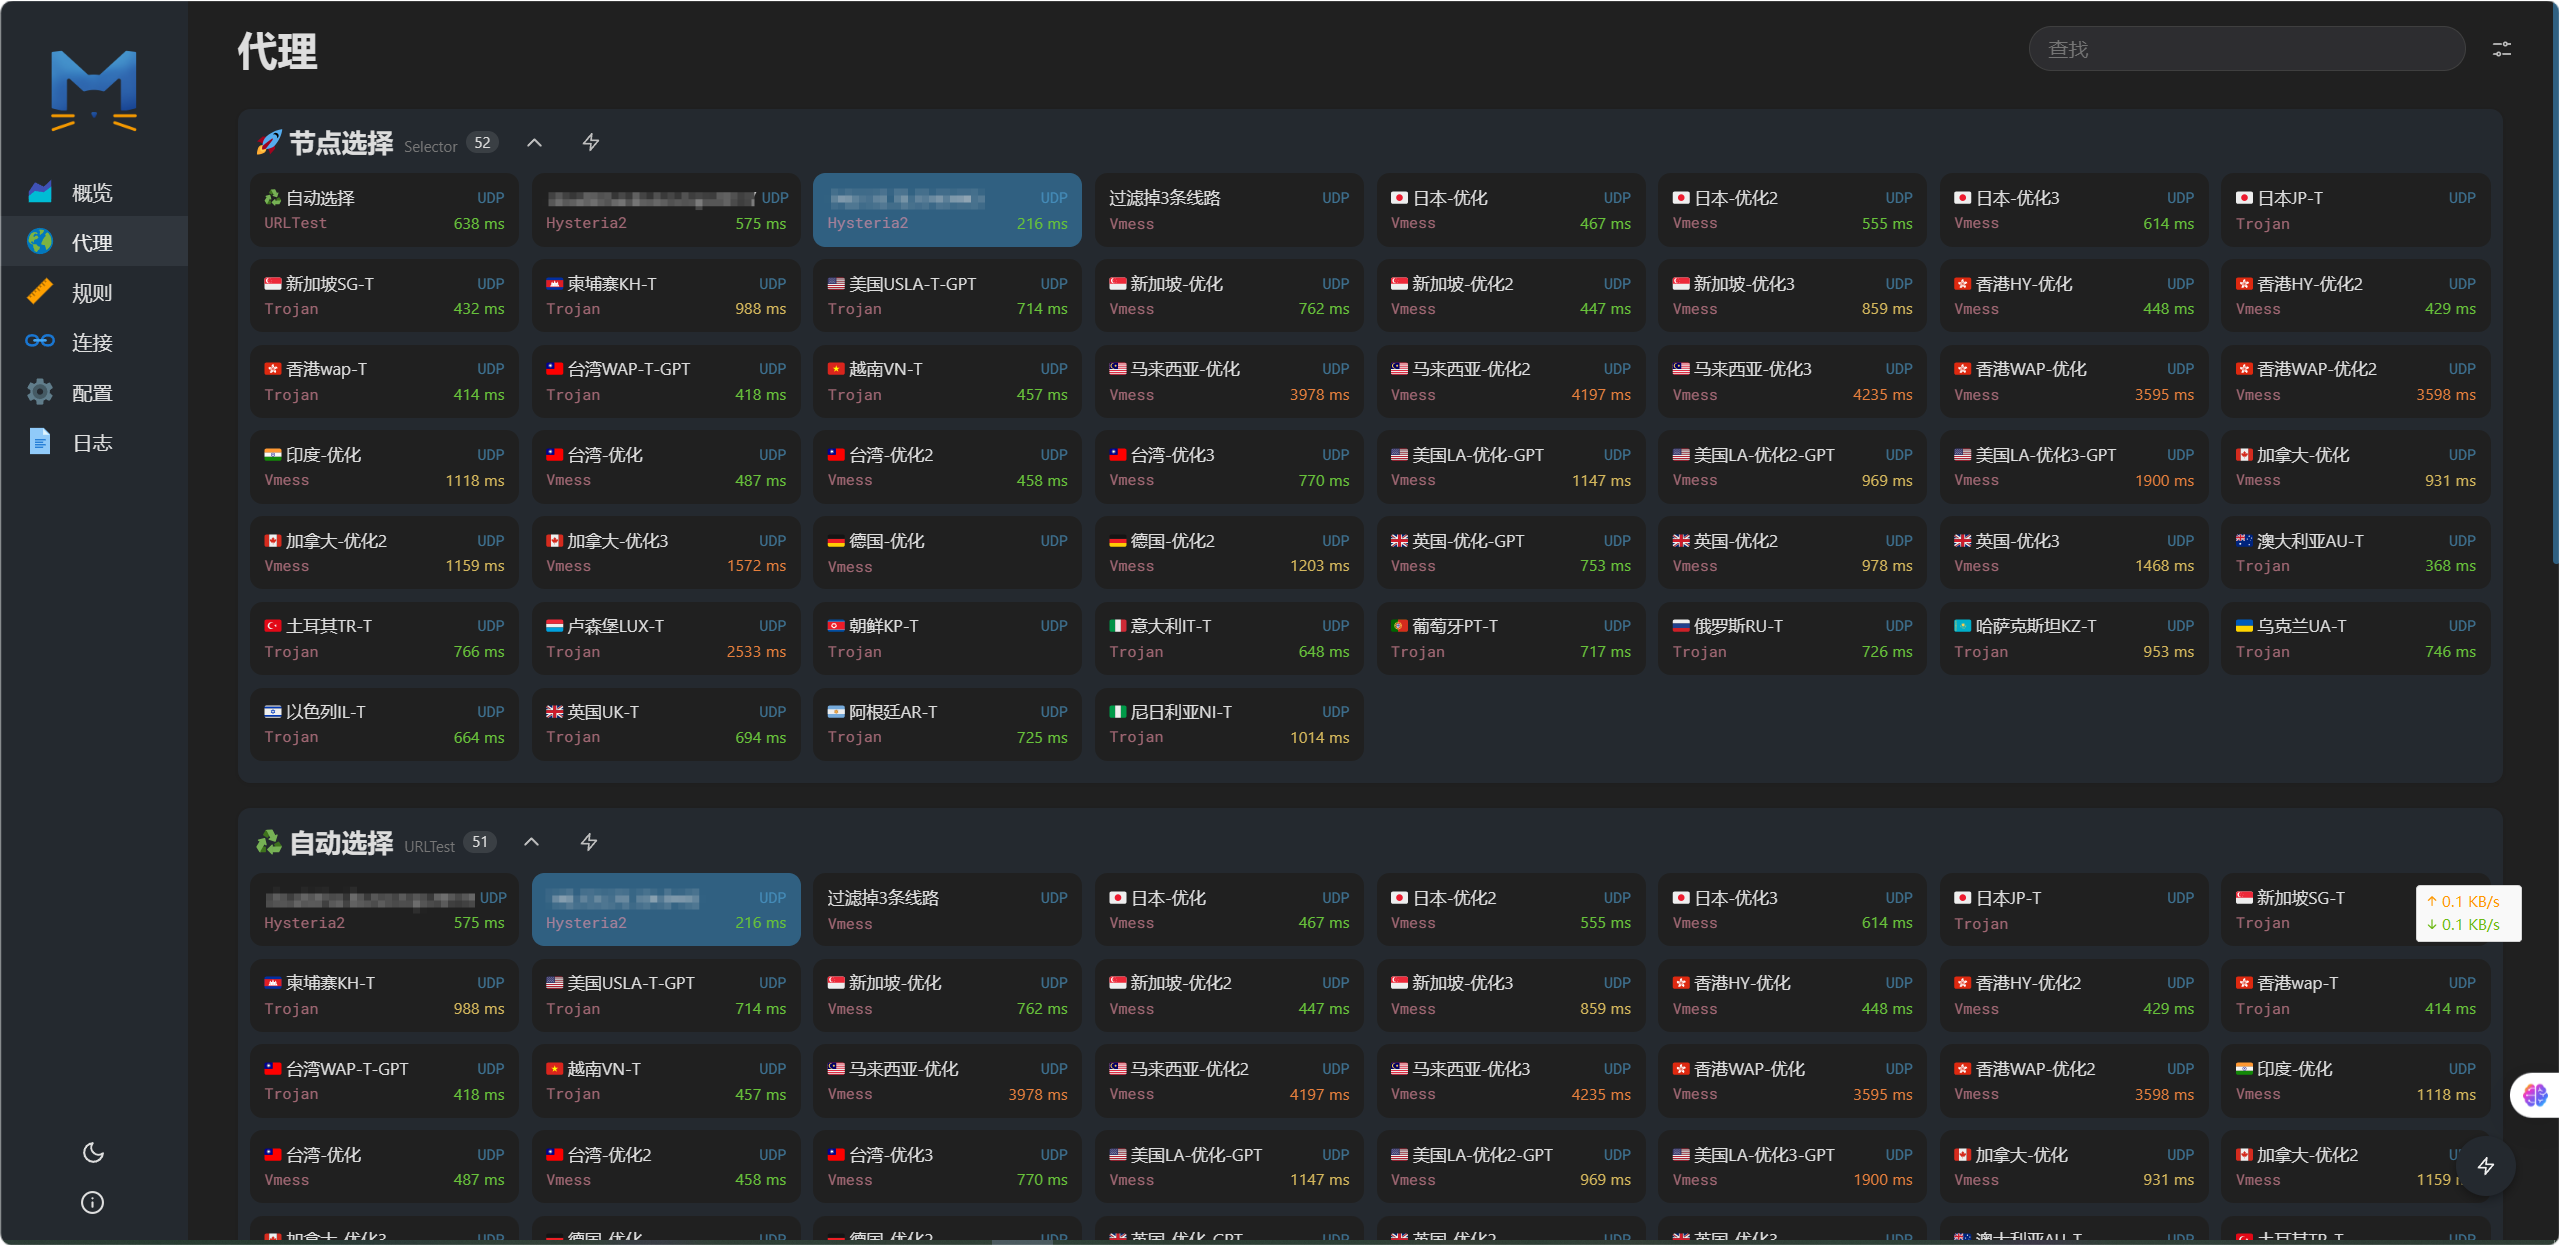
Task: Click the floating lightning test-all button
Action: pos(2486,1165)
